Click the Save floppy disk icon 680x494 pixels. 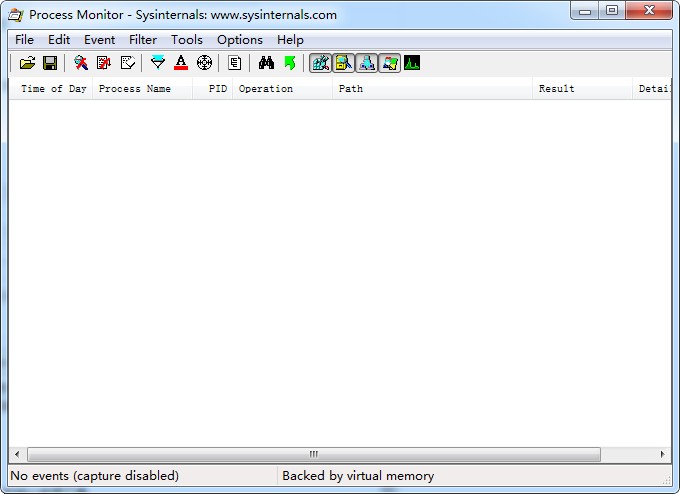[x=49, y=63]
